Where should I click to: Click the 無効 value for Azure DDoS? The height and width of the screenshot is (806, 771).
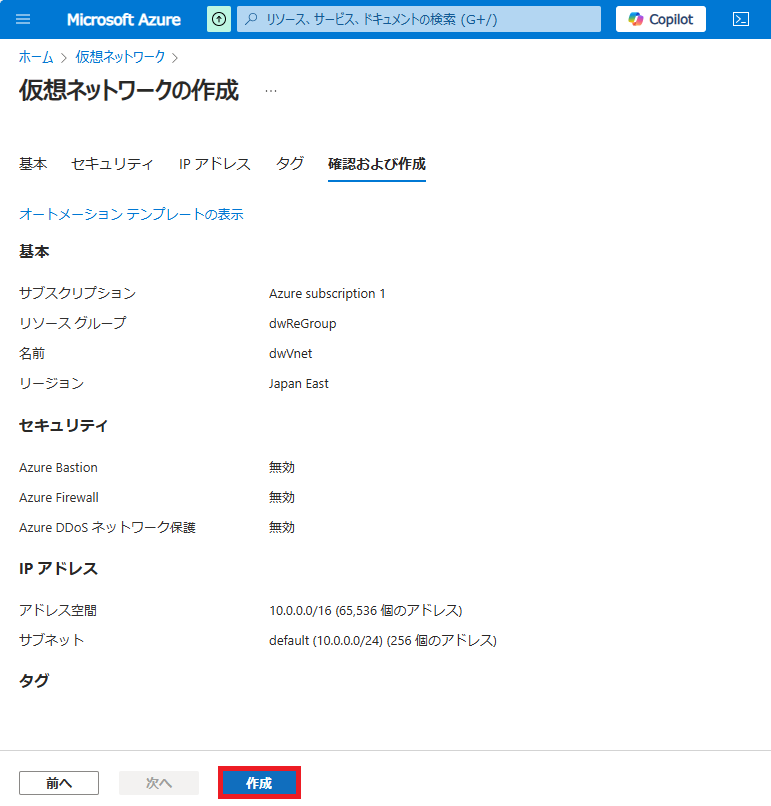282,527
